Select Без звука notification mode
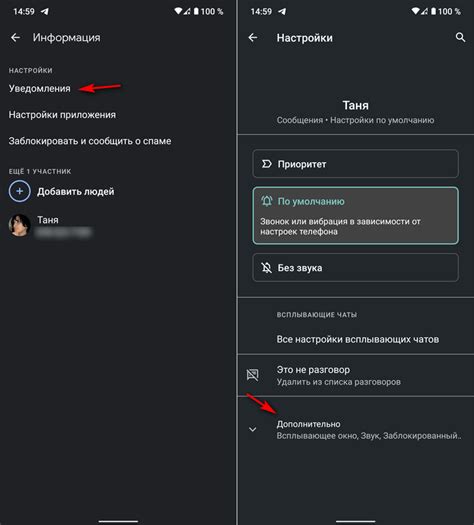This screenshot has width=474, height=525. click(356, 268)
